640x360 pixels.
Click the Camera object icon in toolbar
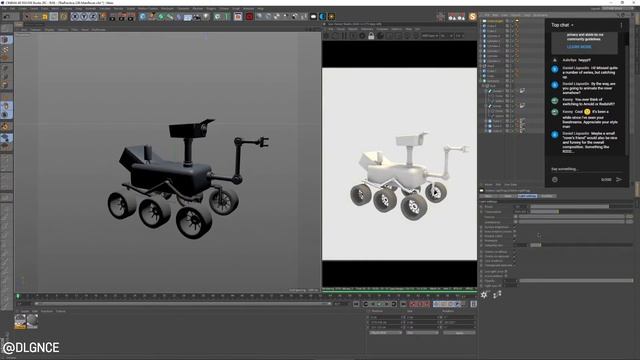(197, 17)
